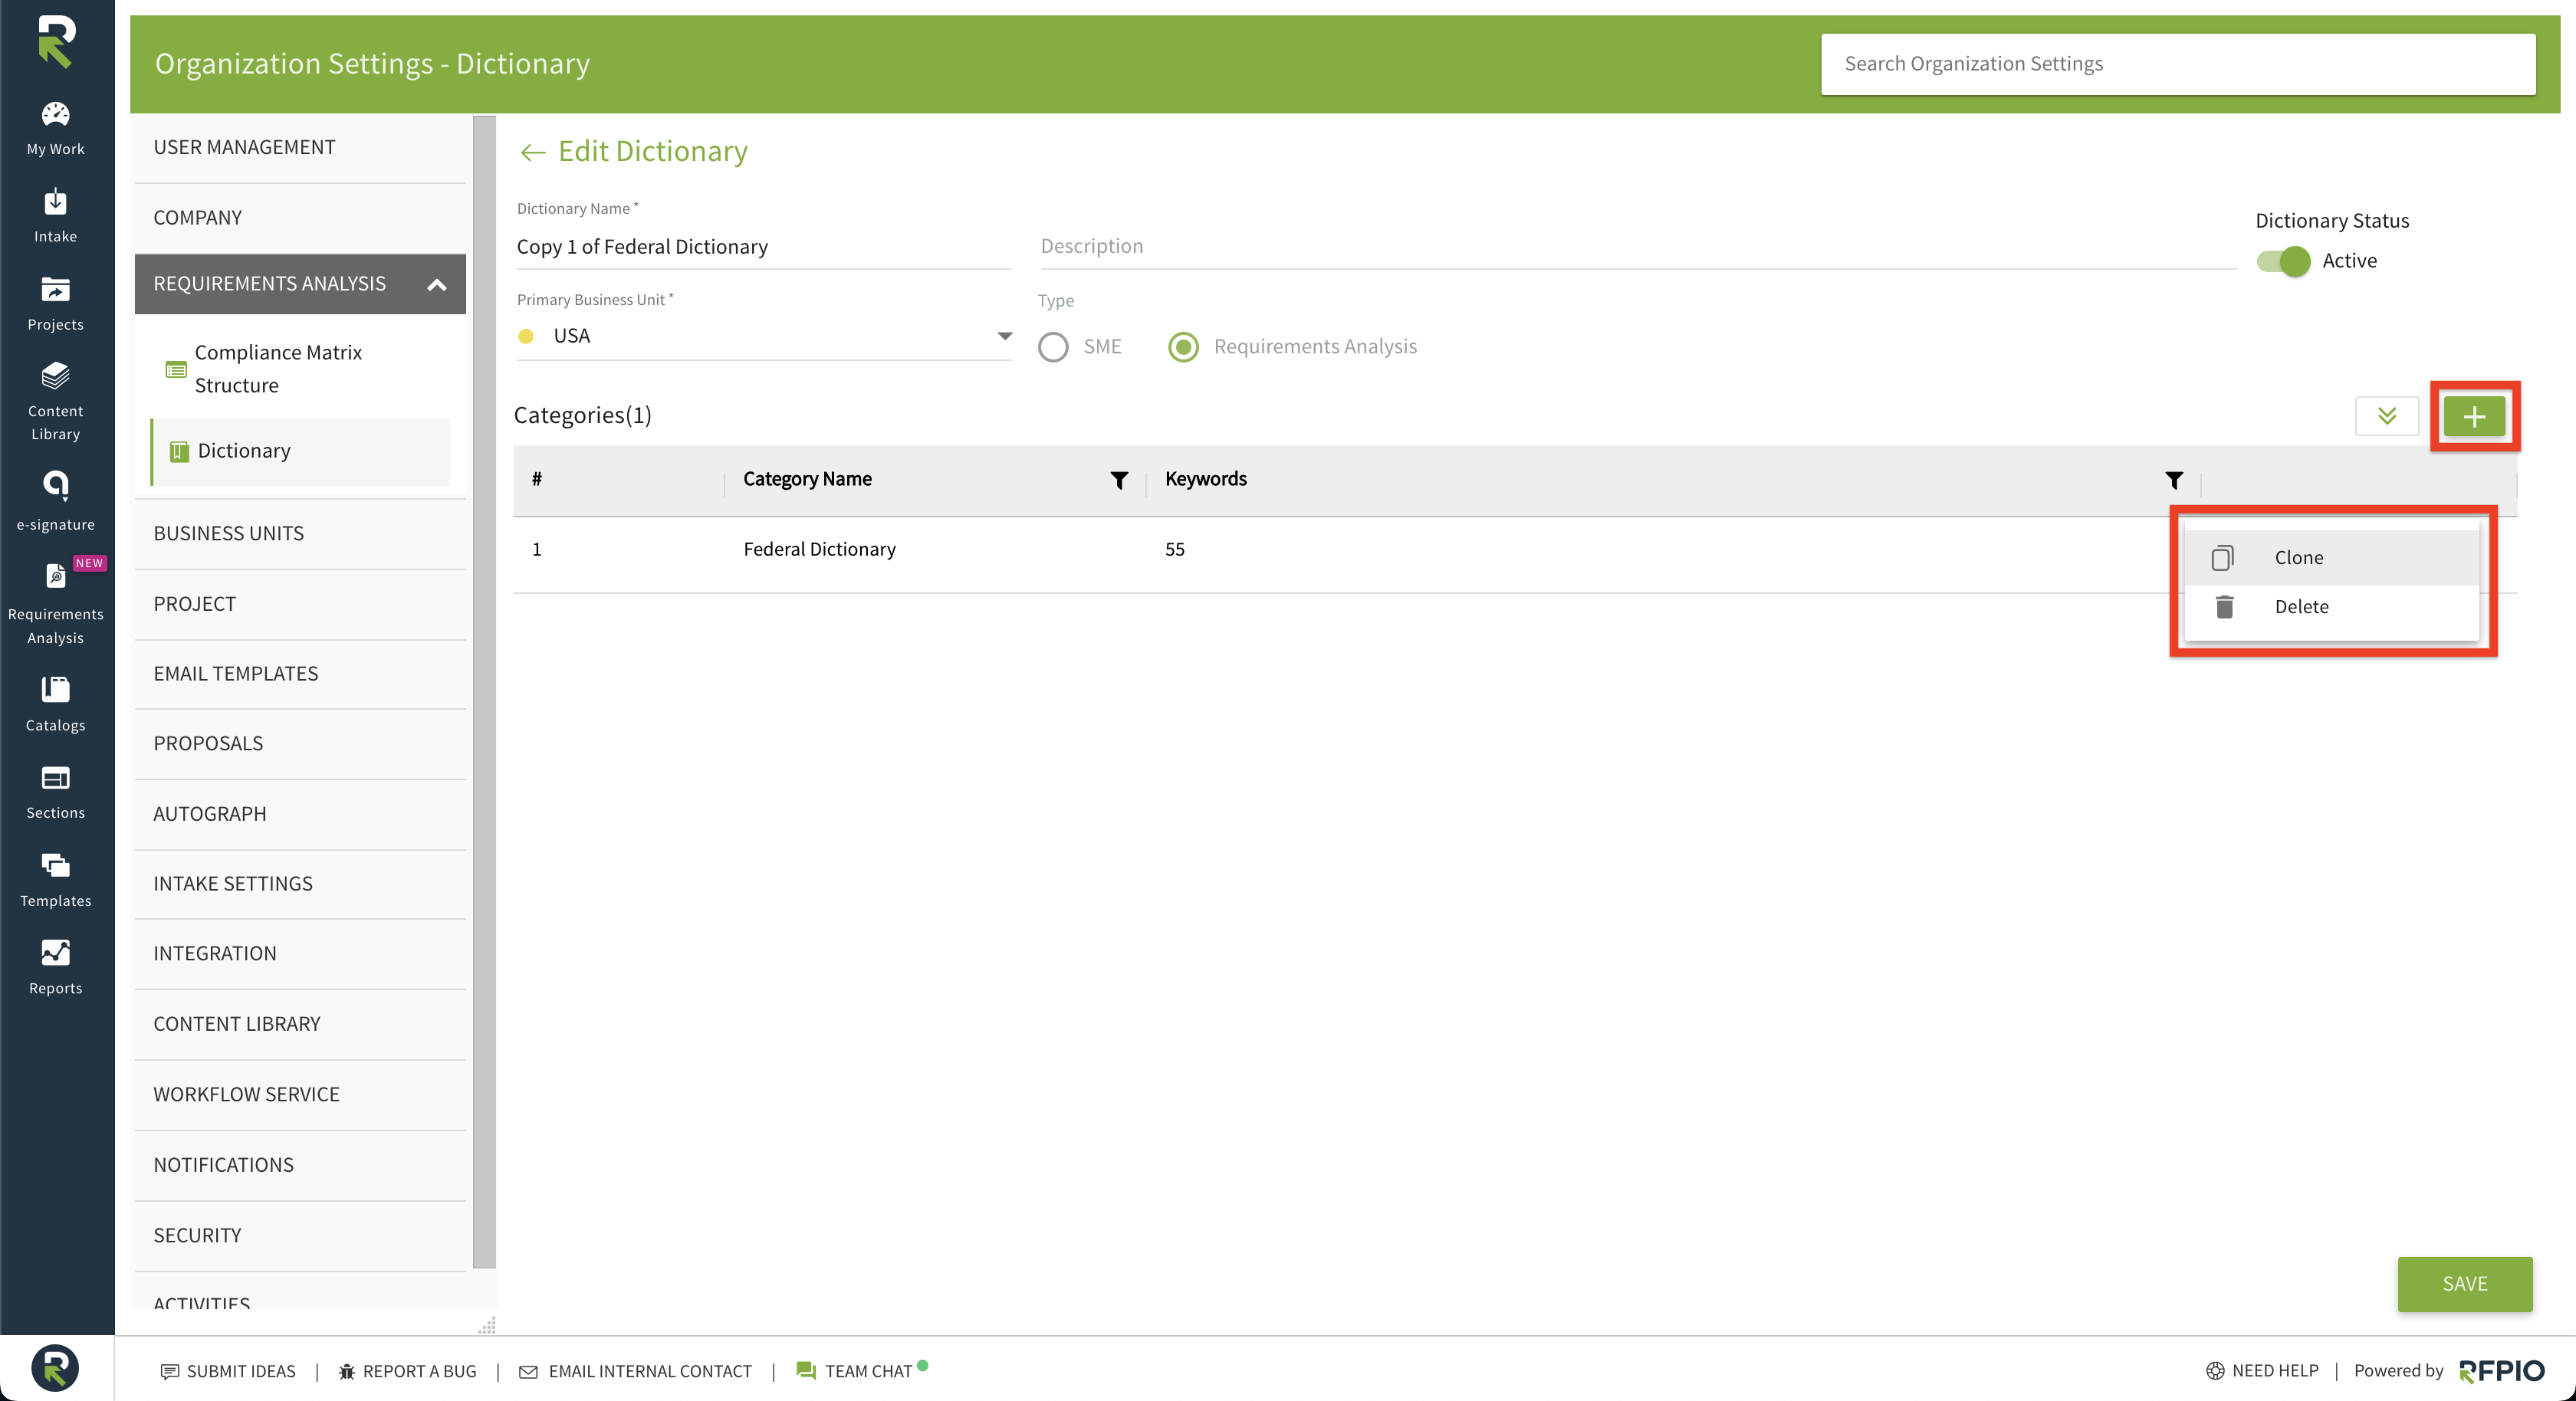
Task: Open the Primary Business Unit USA dropdown
Action: (x=764, y=337)
